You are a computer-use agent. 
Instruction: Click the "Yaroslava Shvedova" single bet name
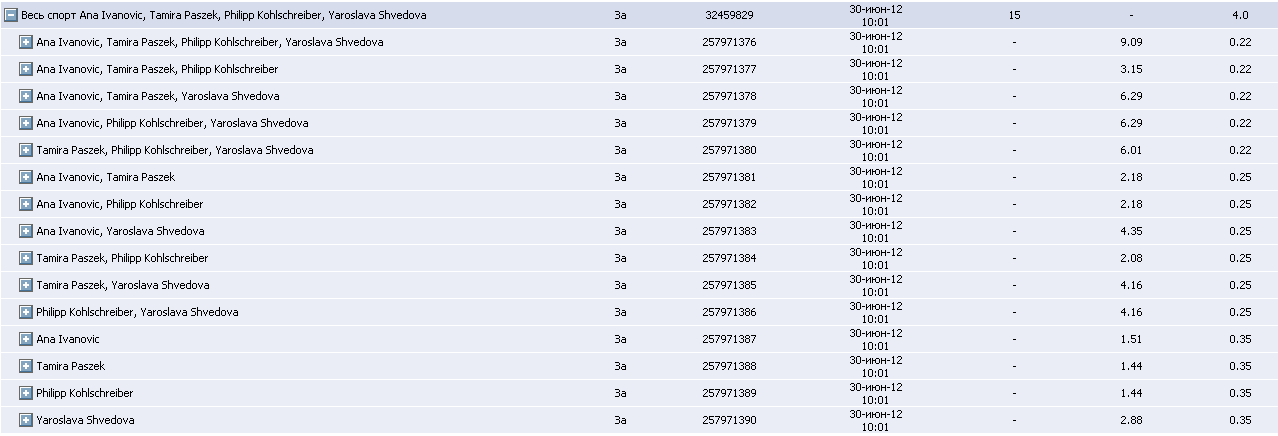pyautogui.click(x=85, y=421)
